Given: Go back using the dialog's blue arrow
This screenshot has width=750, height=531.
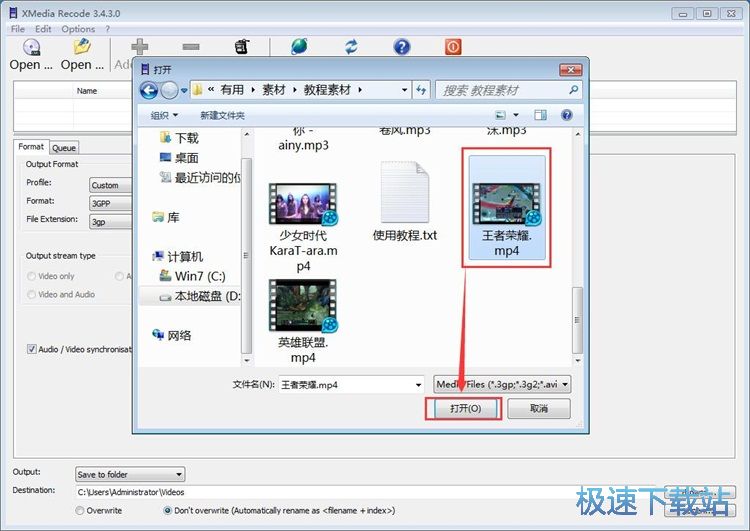Looking at the screenshot, I should pyautogui.click(x=149, y=90).
